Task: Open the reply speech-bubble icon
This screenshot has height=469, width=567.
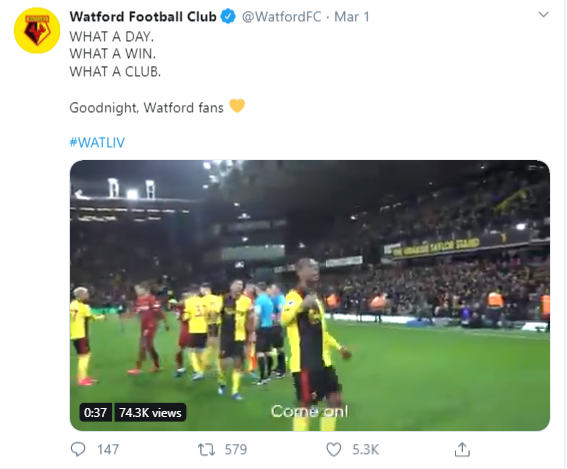Action: (x=78, y=449)
